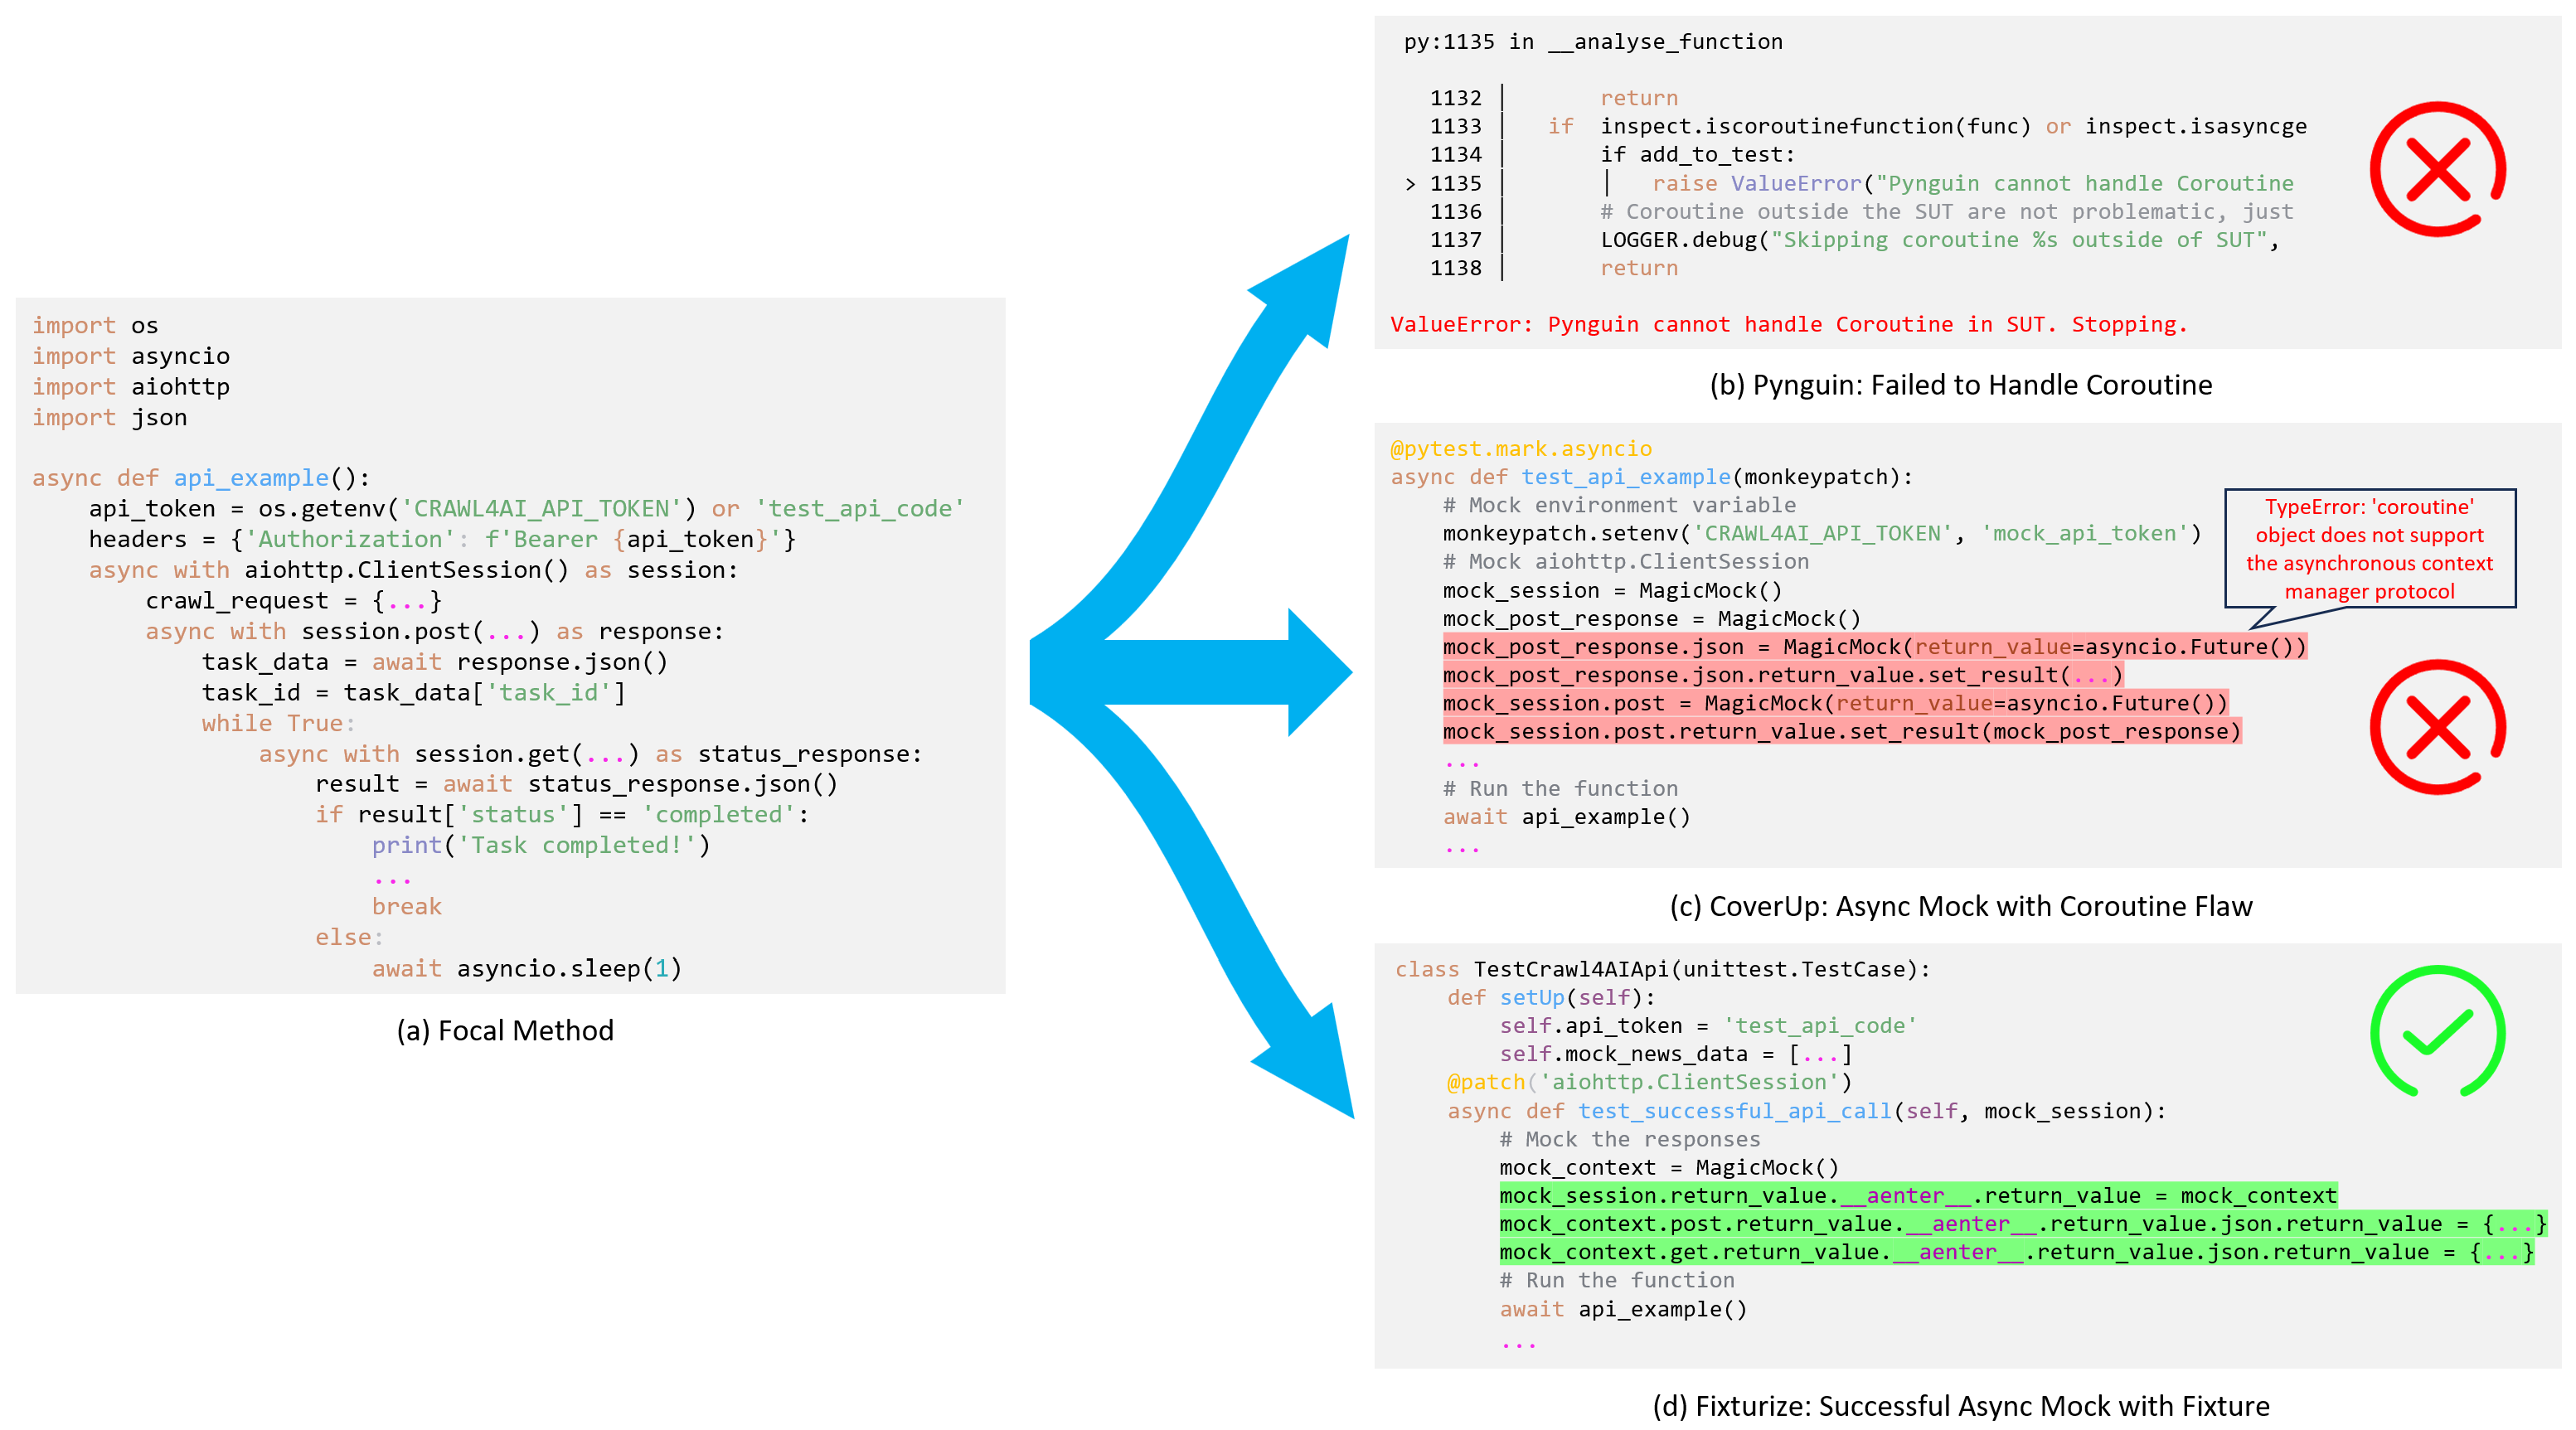Click the red ValueError message line

pos(1788,324)
